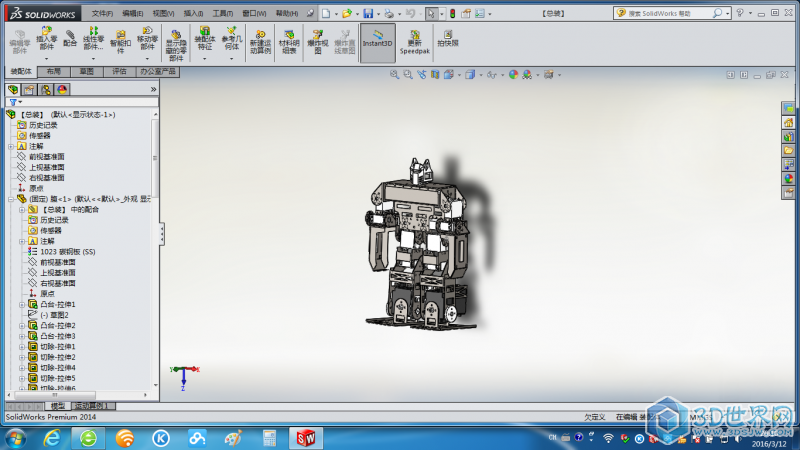Click Move Component (移动零部件) tool
This screenshot has width=800, height=450.
pyautogui.click(x=147, y=38)
